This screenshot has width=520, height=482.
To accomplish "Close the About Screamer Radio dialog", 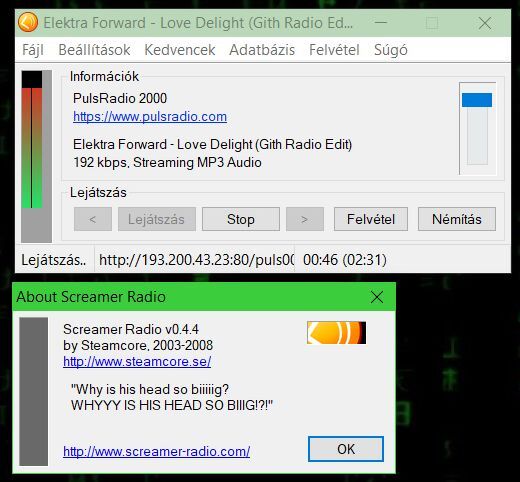I will coord(377,297).
